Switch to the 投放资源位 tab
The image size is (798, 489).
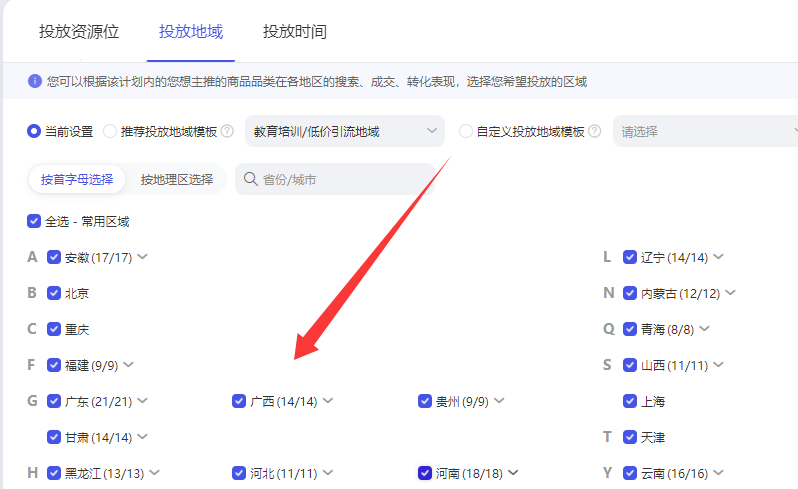79,32
